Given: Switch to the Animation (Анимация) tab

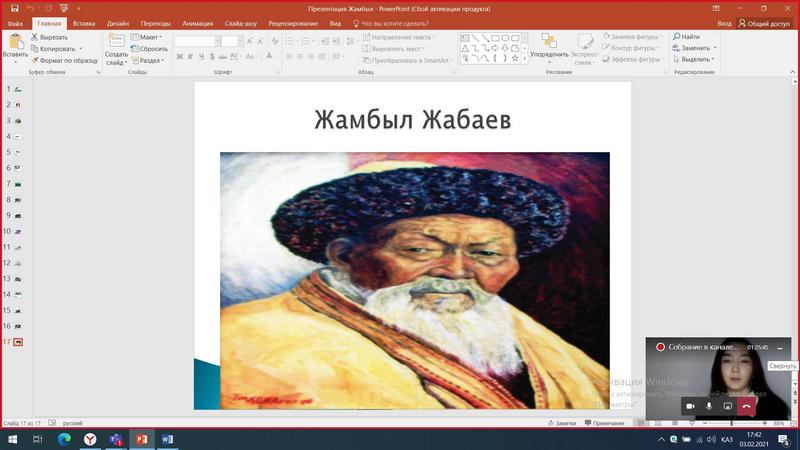Looking at the screenshot, I should click(197, 23).
